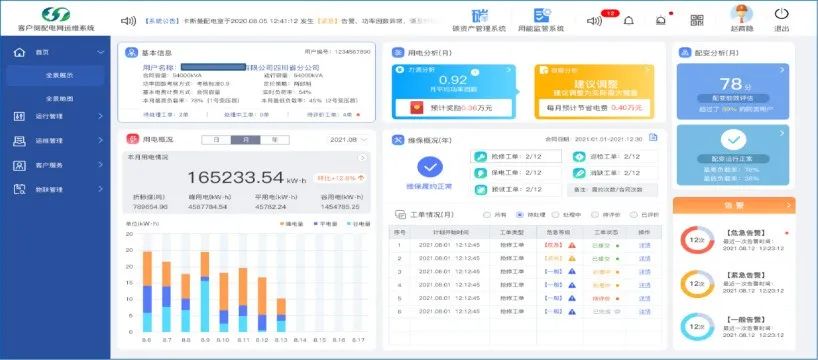
Task: Click the alarm light icon with red dot
Action: click(660, 20)
